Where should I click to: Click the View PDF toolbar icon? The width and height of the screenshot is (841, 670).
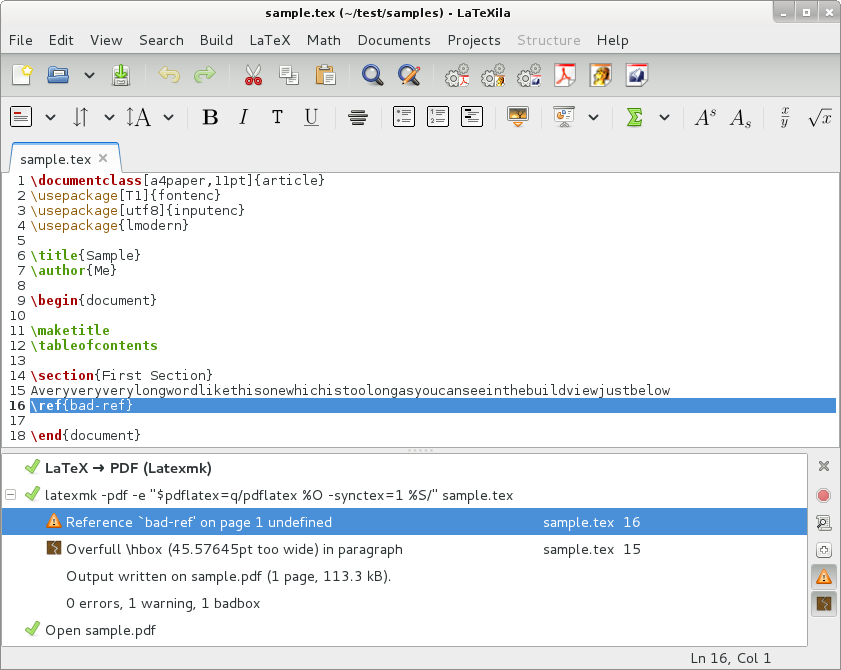pos(565,75)
